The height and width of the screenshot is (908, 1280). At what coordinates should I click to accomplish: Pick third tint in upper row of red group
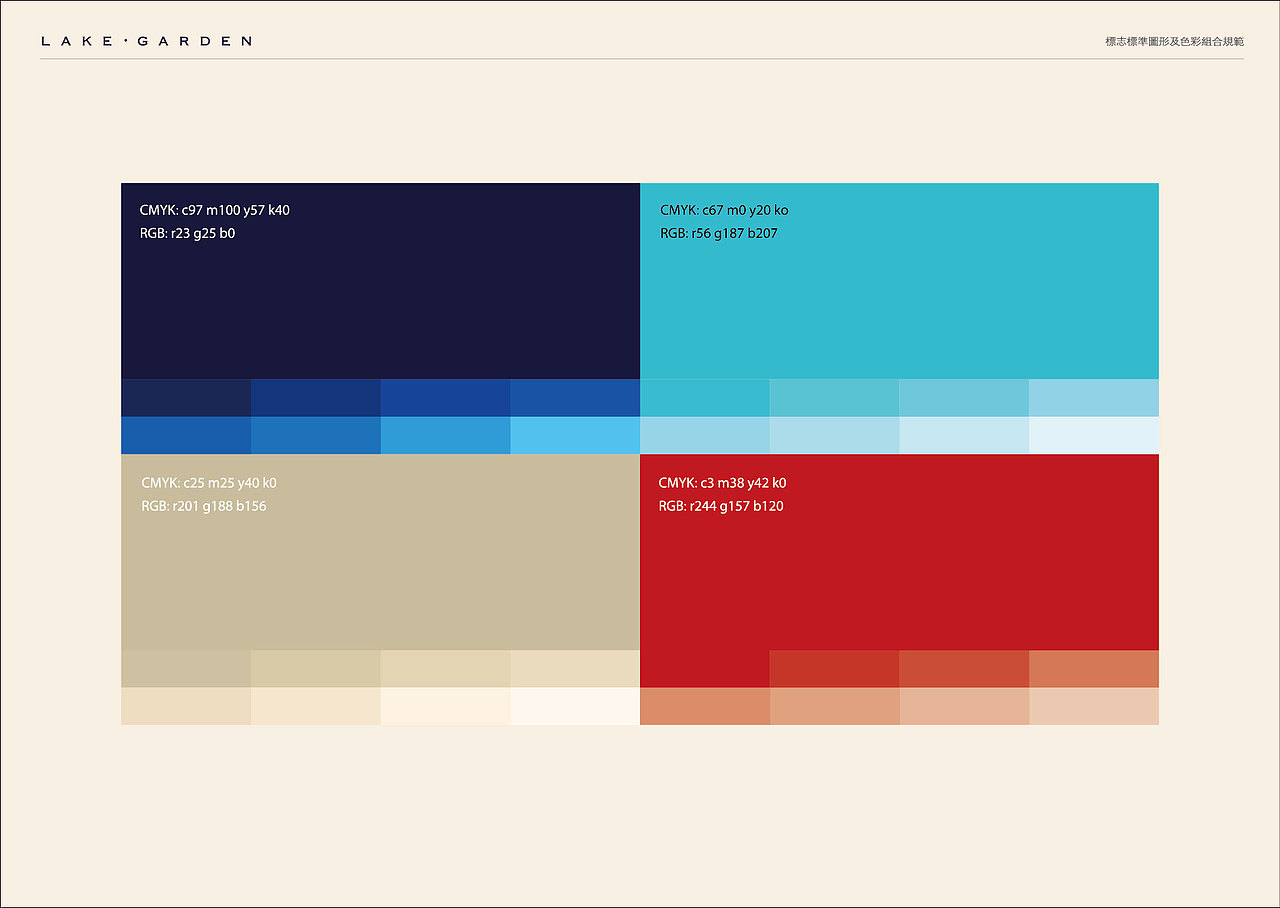tap(964, 669)
